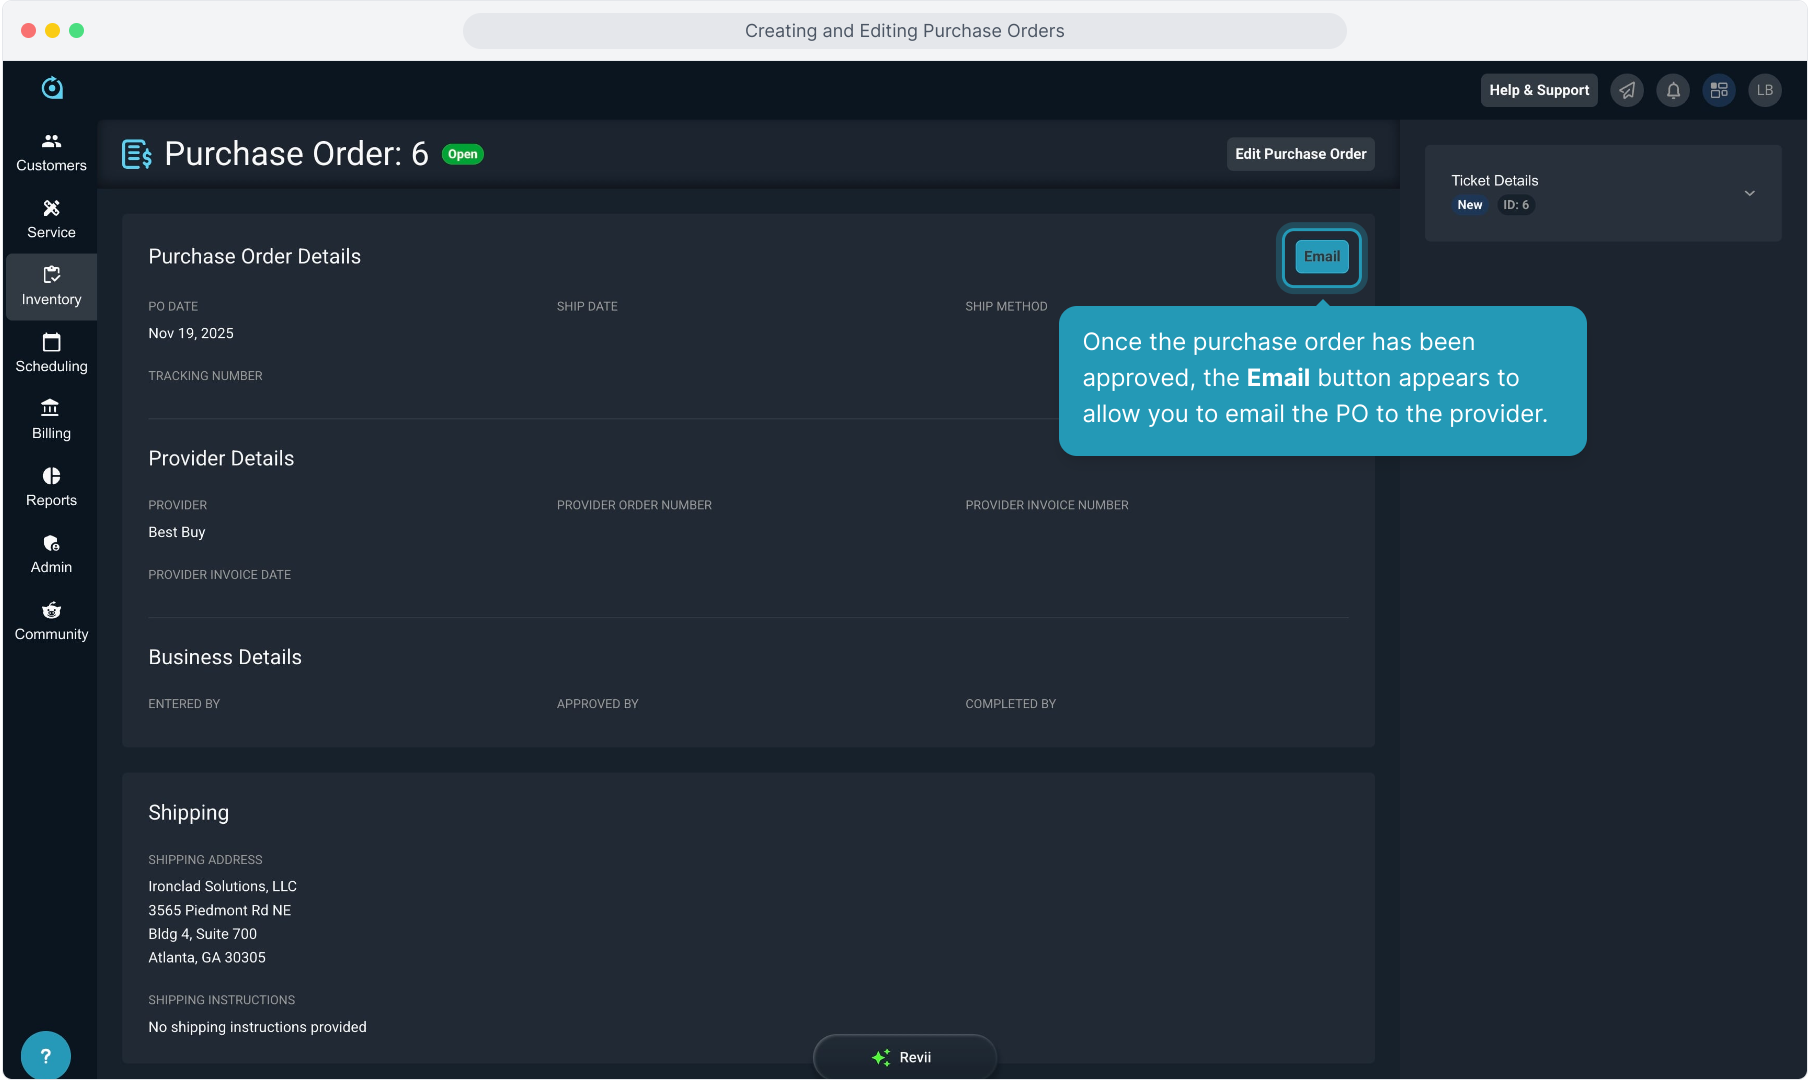Navigate to Billing in the sidebar
Image resolution: width=1810 pixels, height=1080 pixels.
(51, 420)
